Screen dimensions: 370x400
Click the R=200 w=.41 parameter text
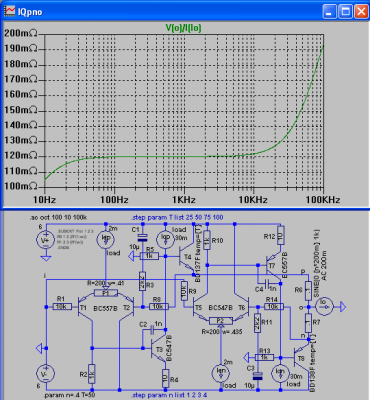click(105, 283)
